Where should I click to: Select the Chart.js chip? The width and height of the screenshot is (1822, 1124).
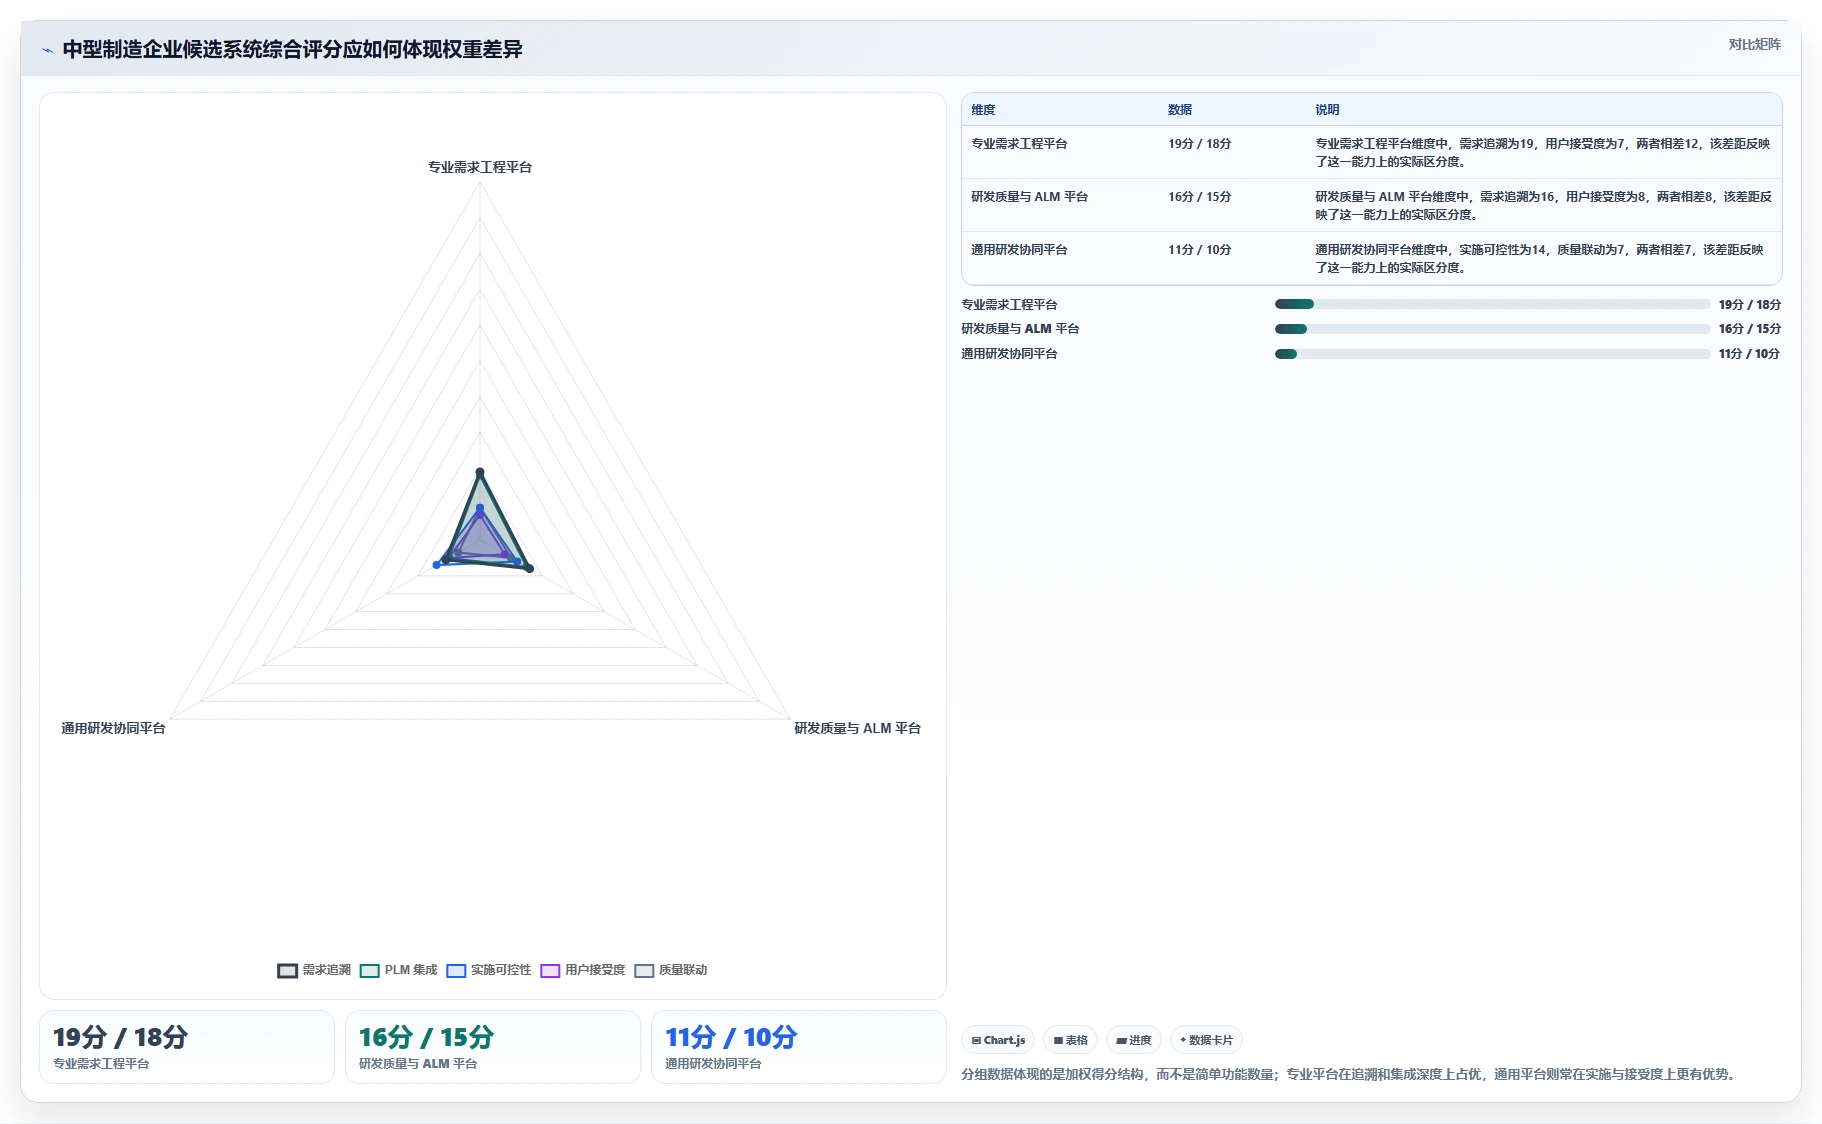tap(998, 1040)
